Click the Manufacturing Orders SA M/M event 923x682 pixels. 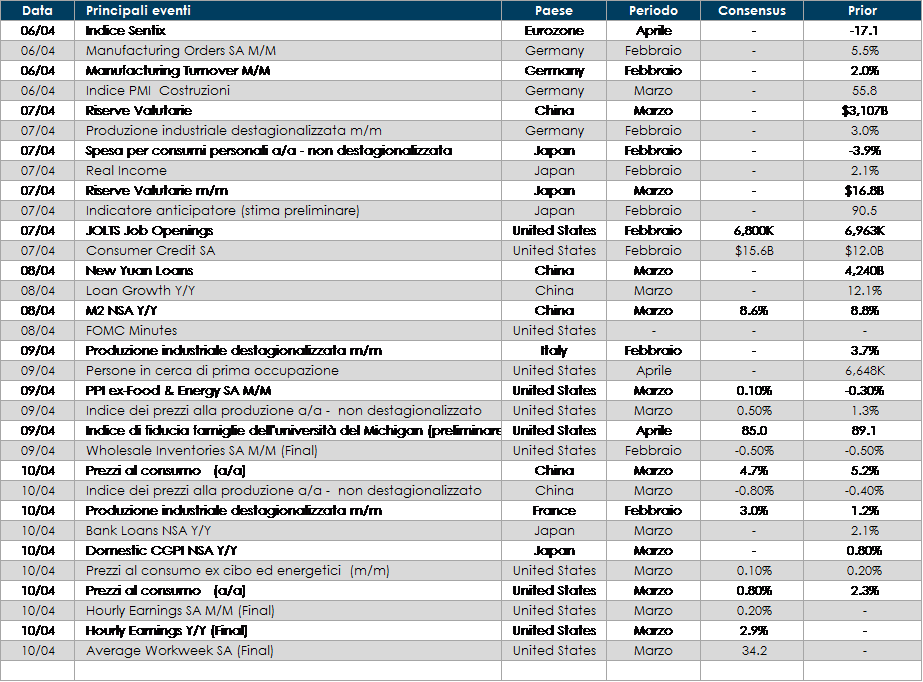point(180,51)
